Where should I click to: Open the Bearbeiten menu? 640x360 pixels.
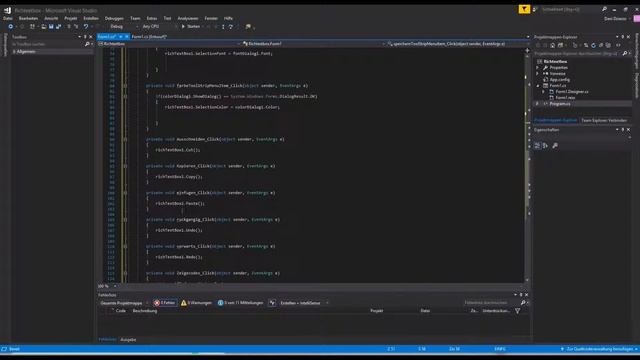point(28,18)
